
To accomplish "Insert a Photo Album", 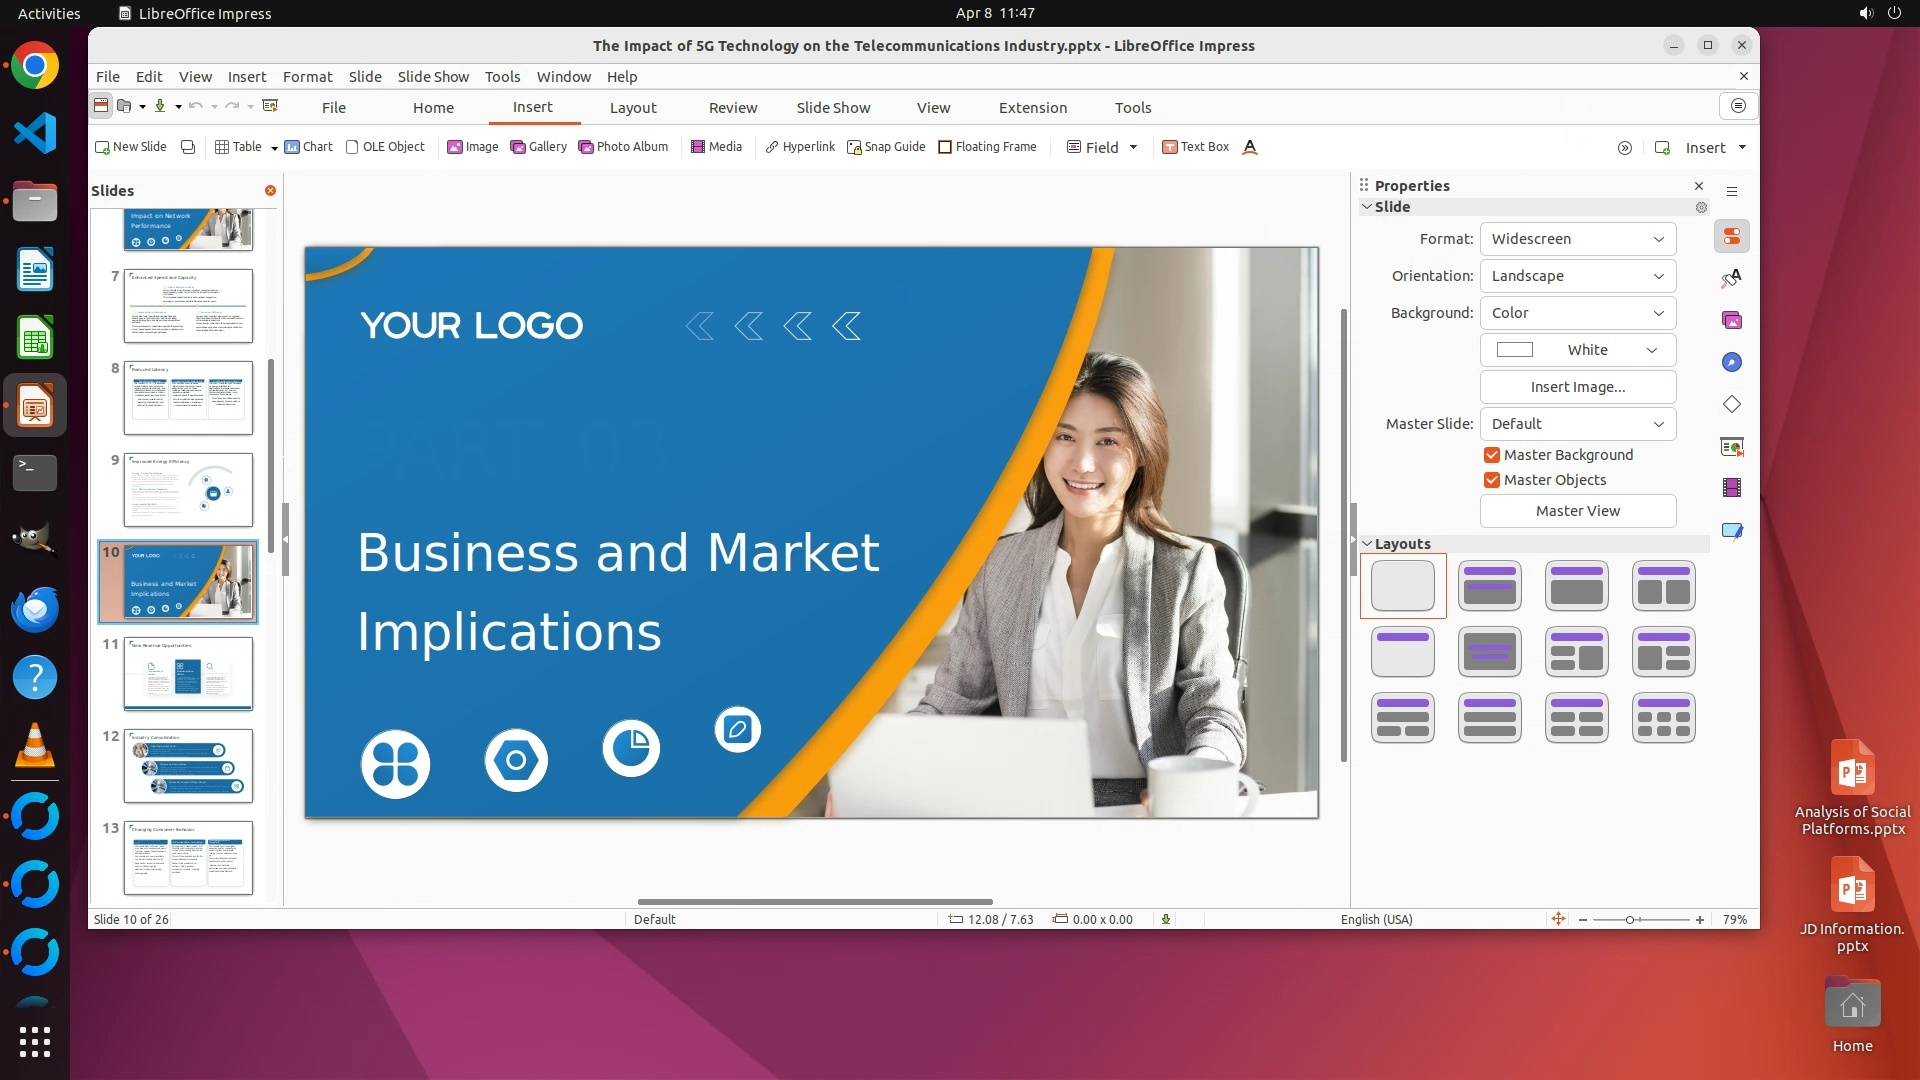I will coord(623,147).
